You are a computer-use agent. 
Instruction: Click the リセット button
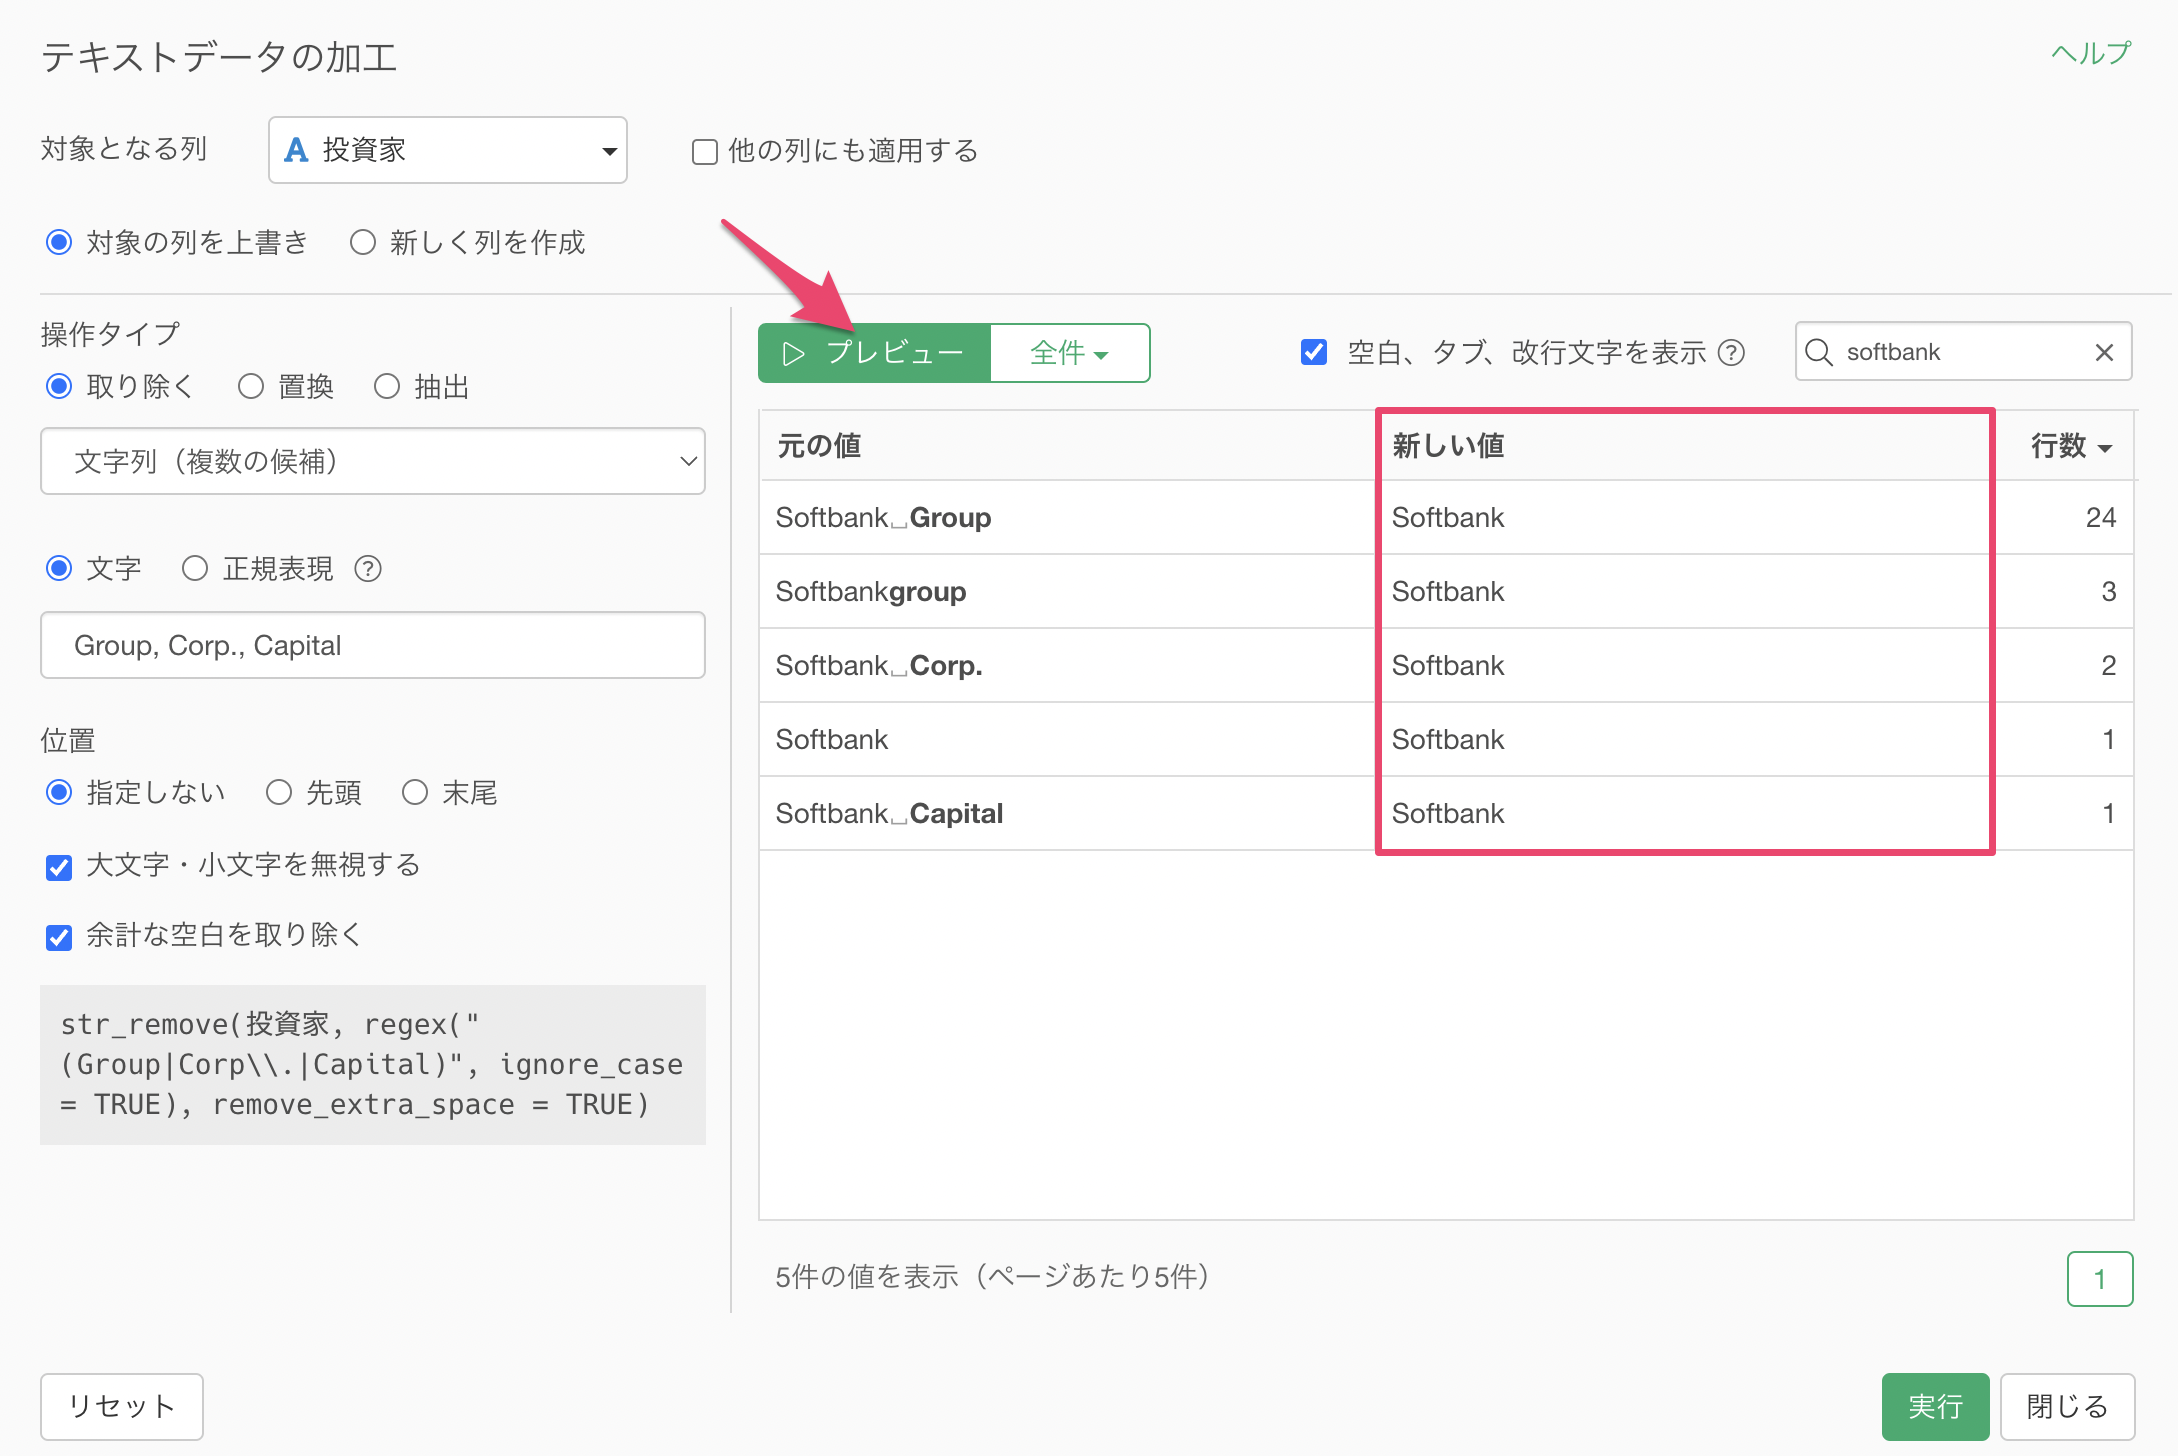pyautogui.click(x=122, y=1407)
